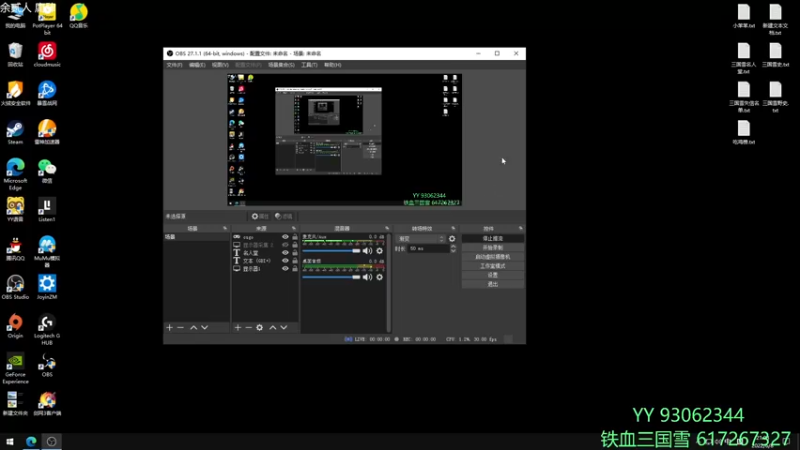Open the OBS Studio desktop shortcut
800x450 pixels.
pos(15,287)
